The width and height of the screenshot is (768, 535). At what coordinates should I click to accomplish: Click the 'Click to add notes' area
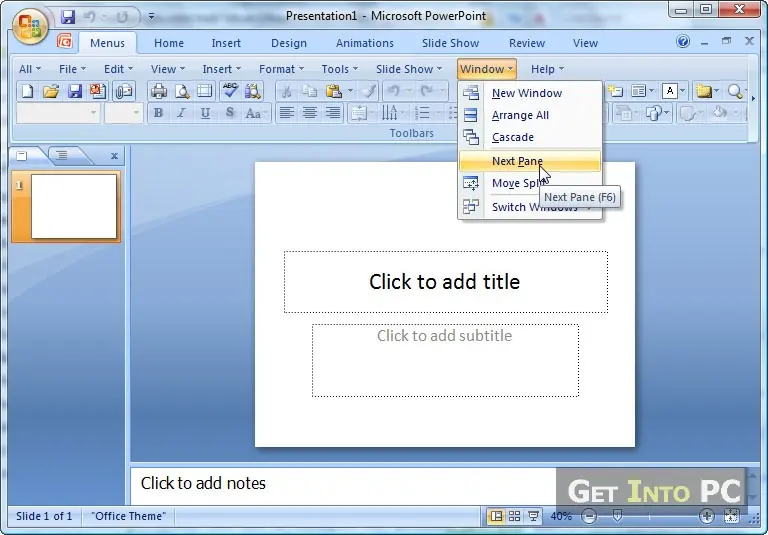click(343, 484)
